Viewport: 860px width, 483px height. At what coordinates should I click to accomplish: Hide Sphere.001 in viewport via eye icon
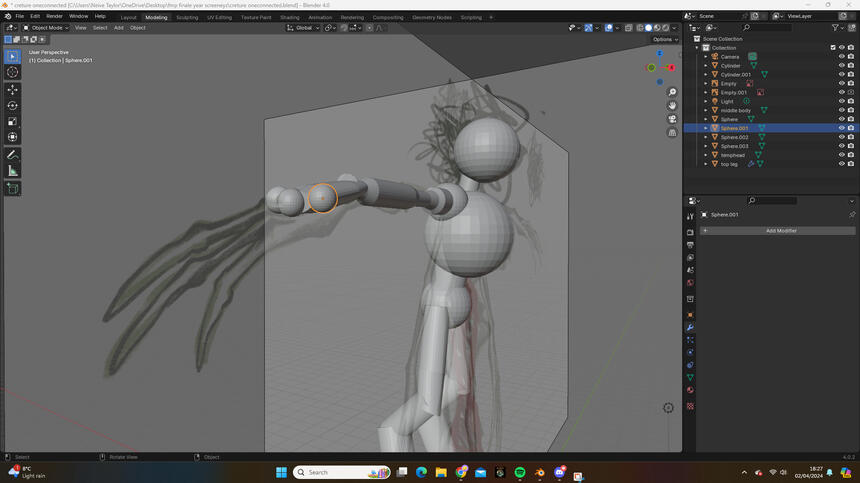tap(841, 128)
